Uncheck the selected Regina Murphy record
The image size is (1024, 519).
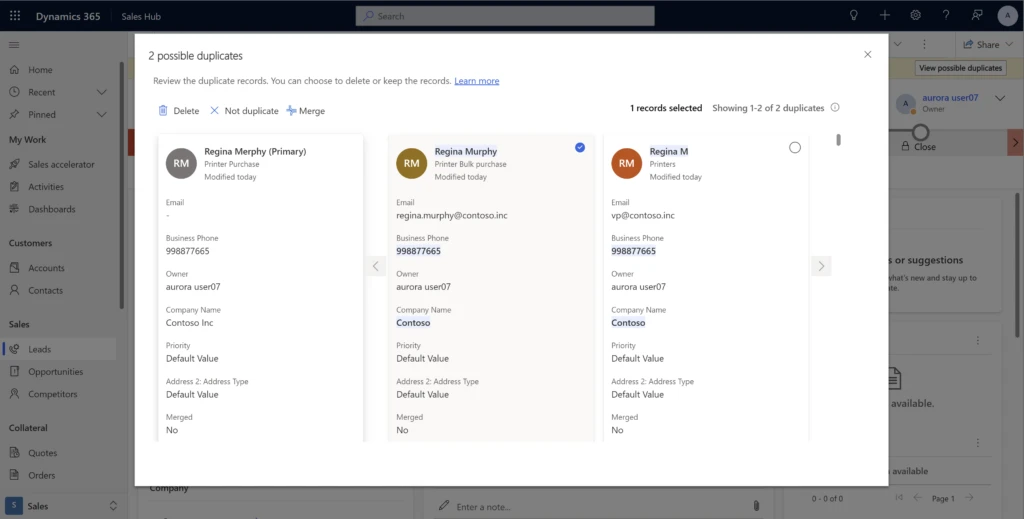(x=580, y=147)
